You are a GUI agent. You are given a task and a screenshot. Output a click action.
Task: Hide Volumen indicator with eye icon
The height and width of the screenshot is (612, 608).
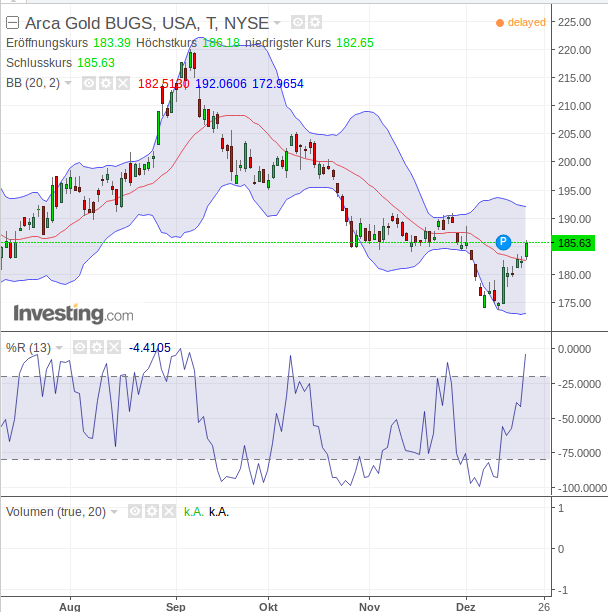[135, 511]
